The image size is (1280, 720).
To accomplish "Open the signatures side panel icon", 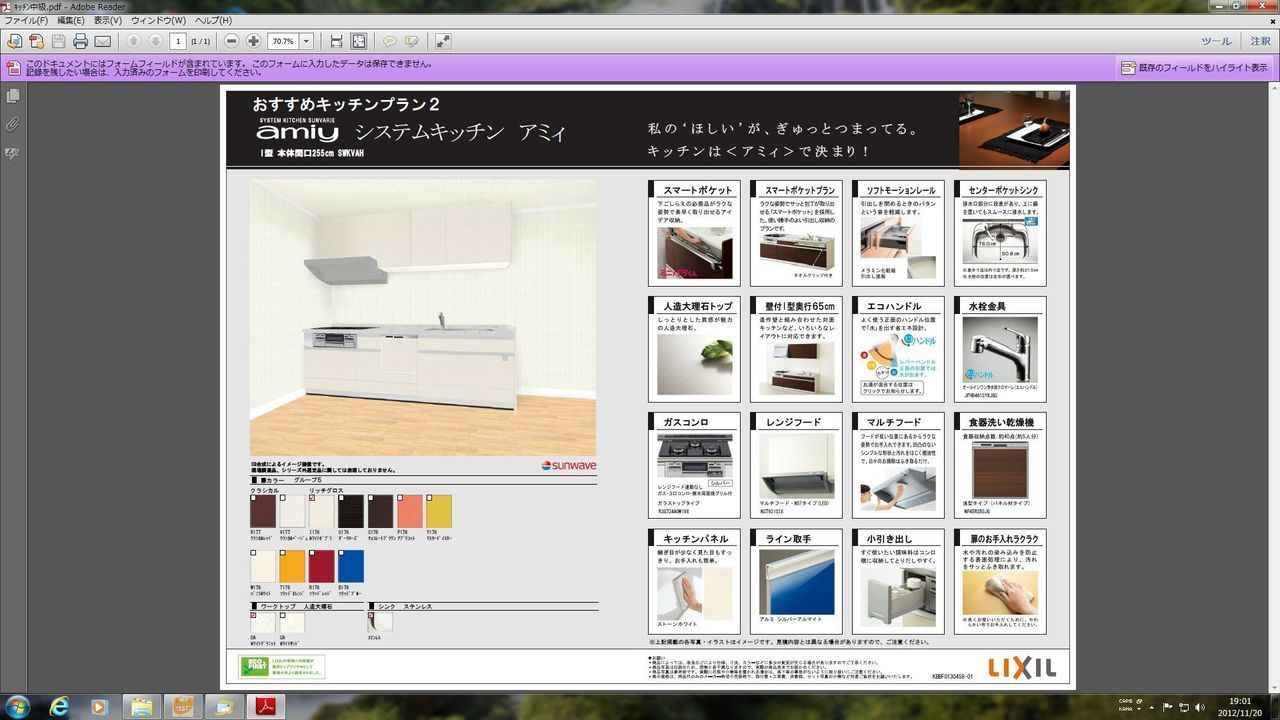I will point(12,153).
